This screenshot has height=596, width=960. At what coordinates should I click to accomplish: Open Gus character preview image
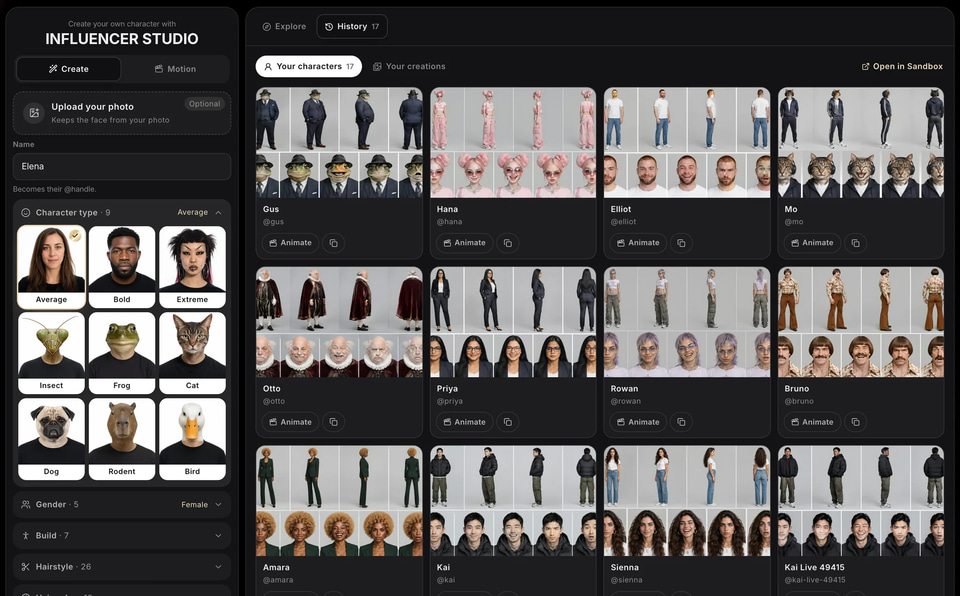point(339,143)
